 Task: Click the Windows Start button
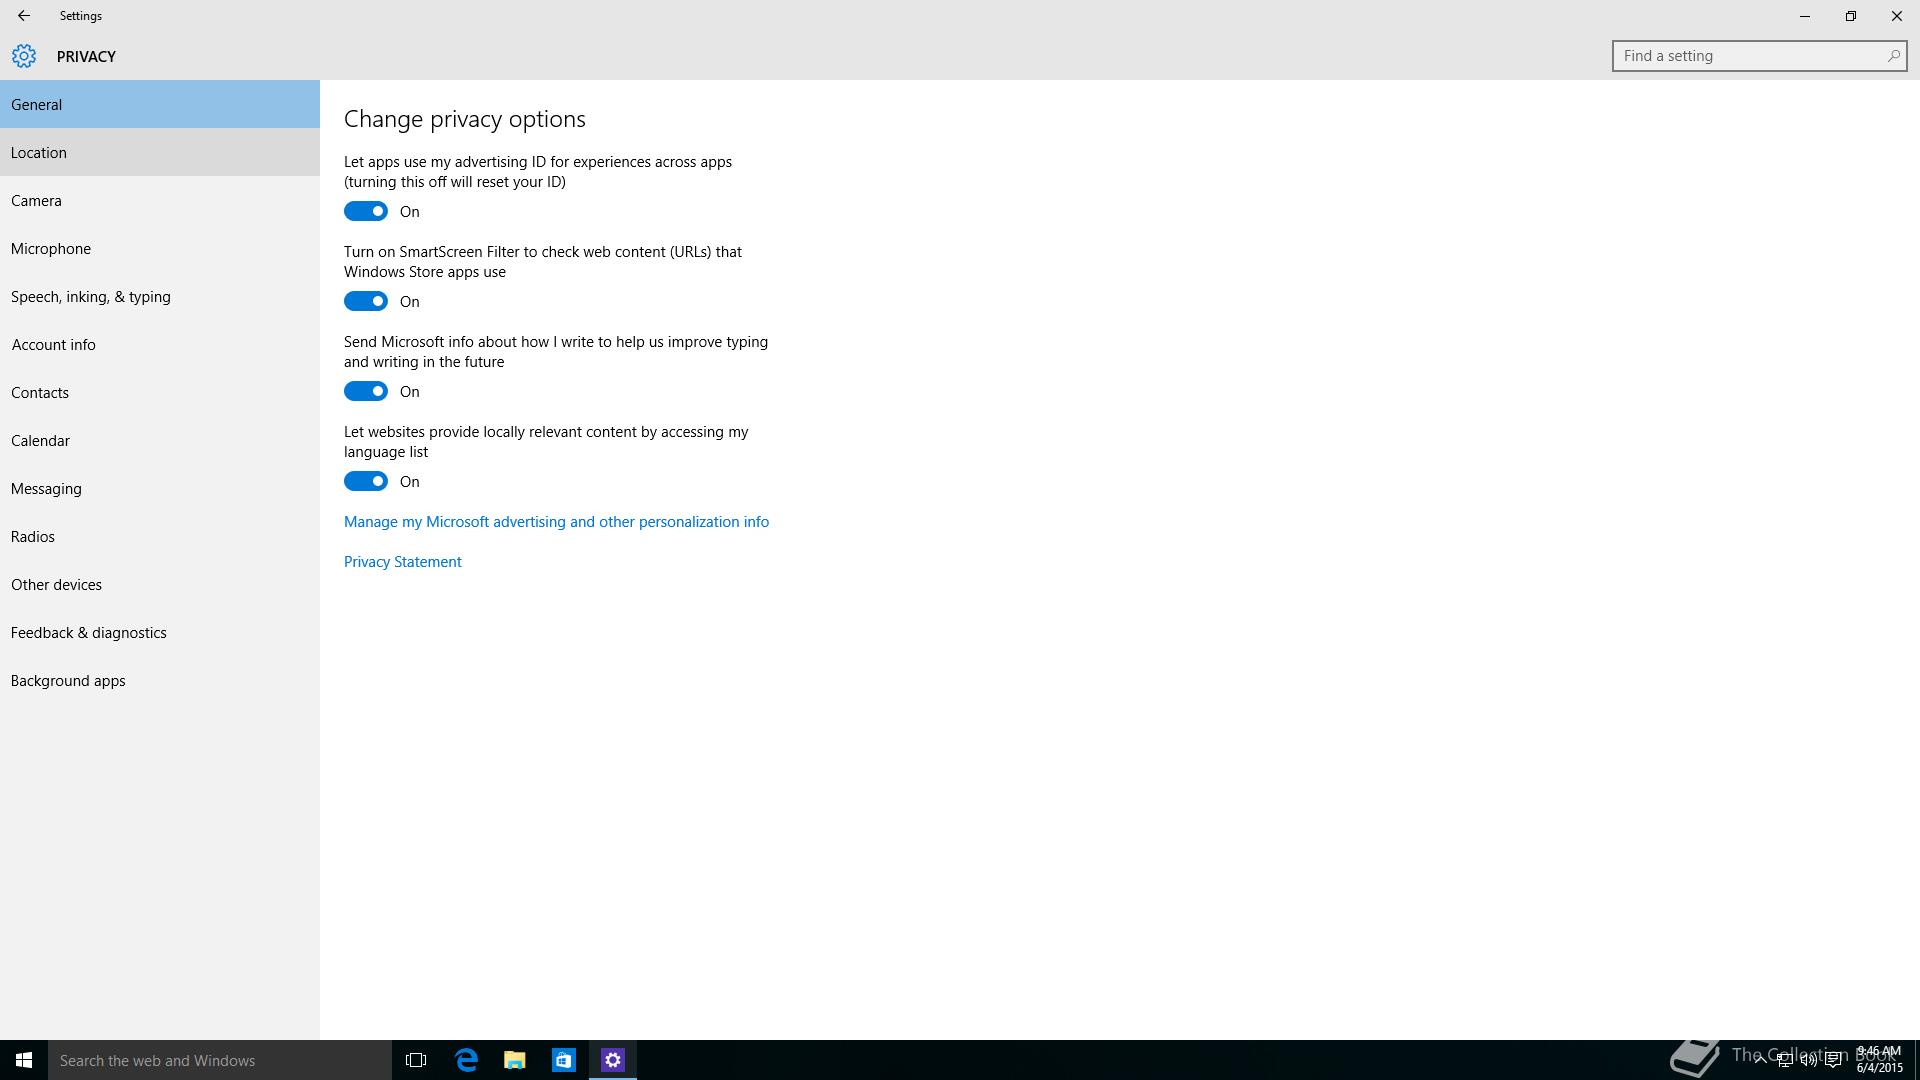click(x=24, y=1060)
